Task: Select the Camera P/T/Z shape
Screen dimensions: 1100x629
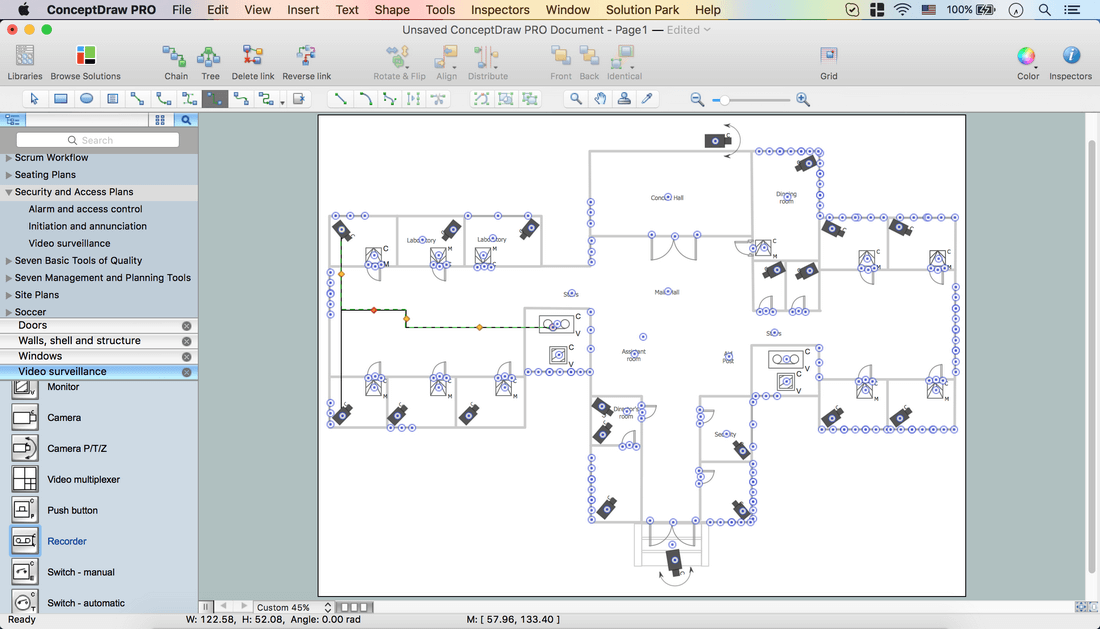Action: [25, 449]
